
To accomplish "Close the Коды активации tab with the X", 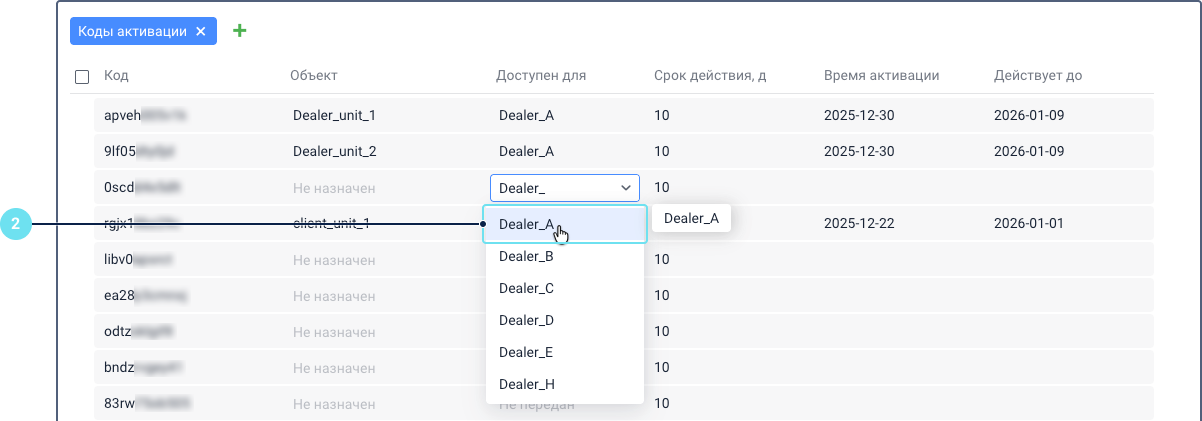I will click(201, 31).
